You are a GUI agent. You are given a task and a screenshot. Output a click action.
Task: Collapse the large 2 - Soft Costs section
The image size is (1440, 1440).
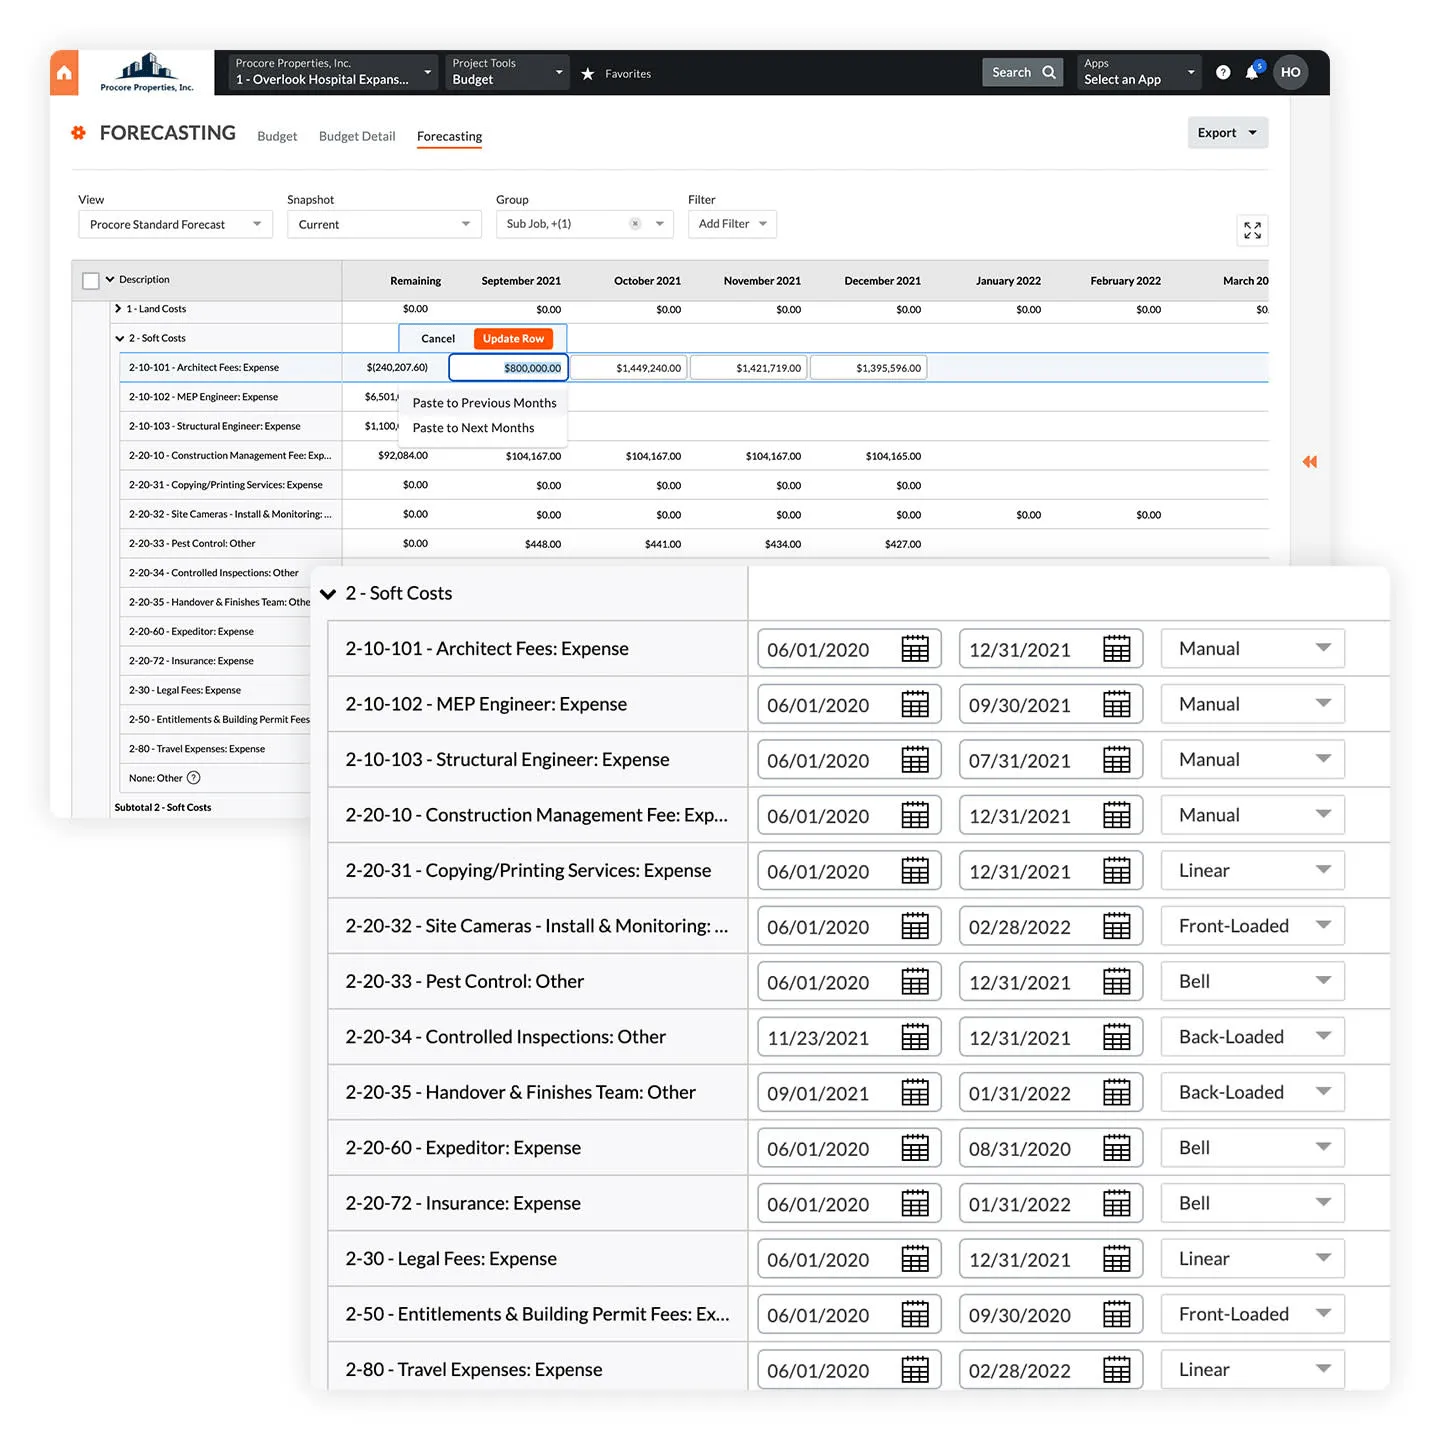click(327, 594)
